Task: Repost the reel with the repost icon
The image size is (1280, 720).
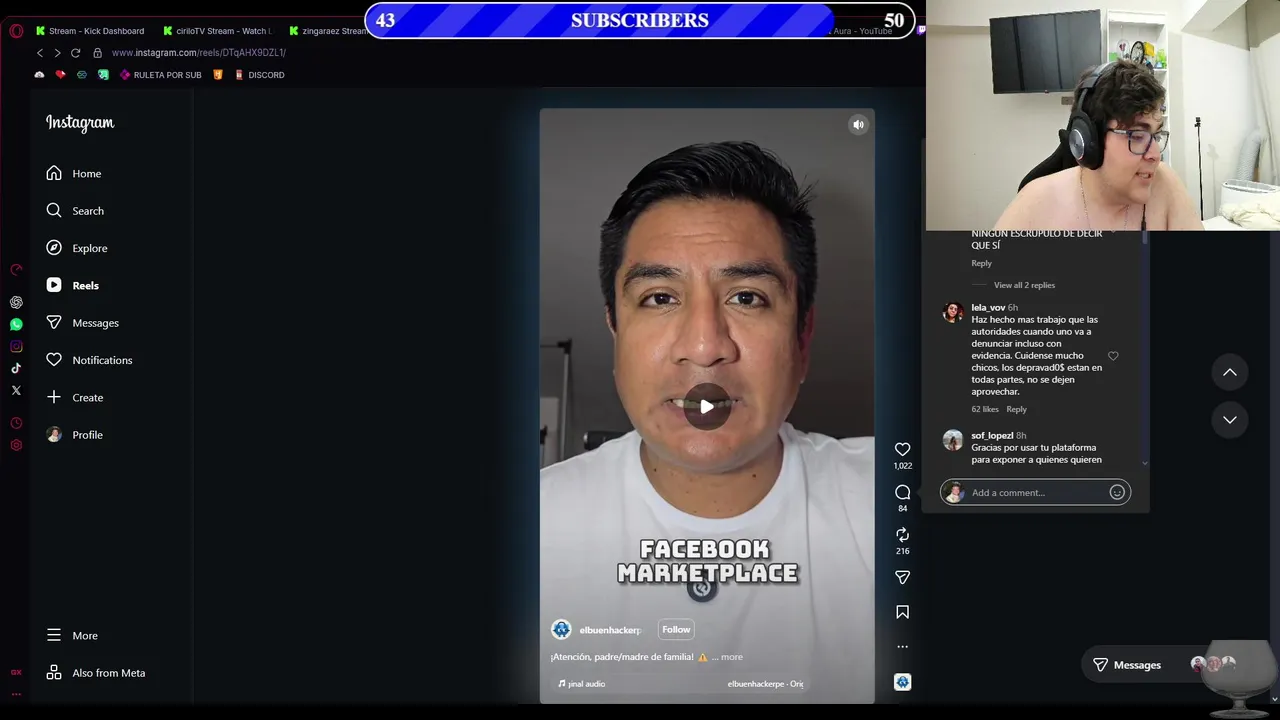Action: tap(902, 535)
